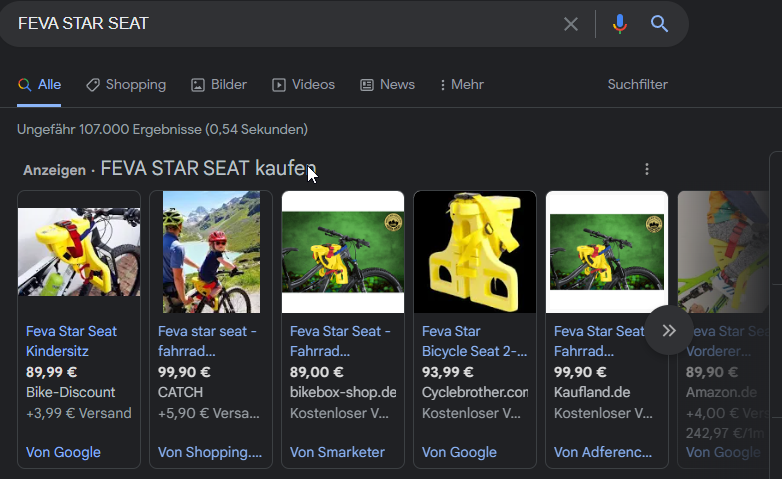Clear the search field with the X icon
Viewport: 782px width, 479px height.
point(571,24)
